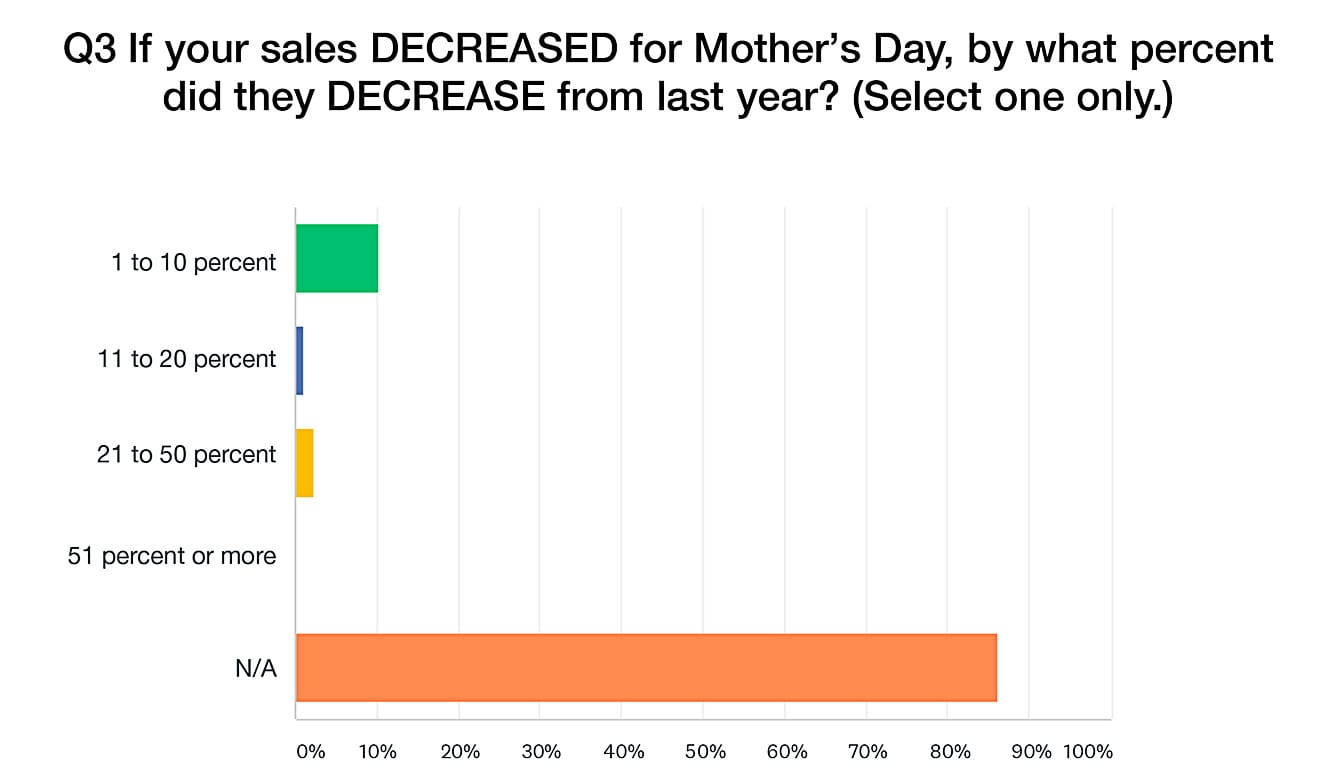The width and height of the screenshot is (1320, 774).
Task: Click the 0% x-axis tick label
Action: (311, 752)
